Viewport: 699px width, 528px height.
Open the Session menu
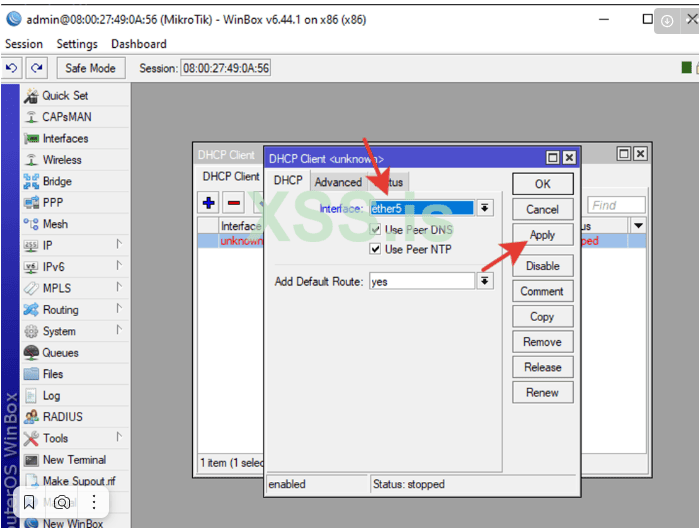click(24, 44)
